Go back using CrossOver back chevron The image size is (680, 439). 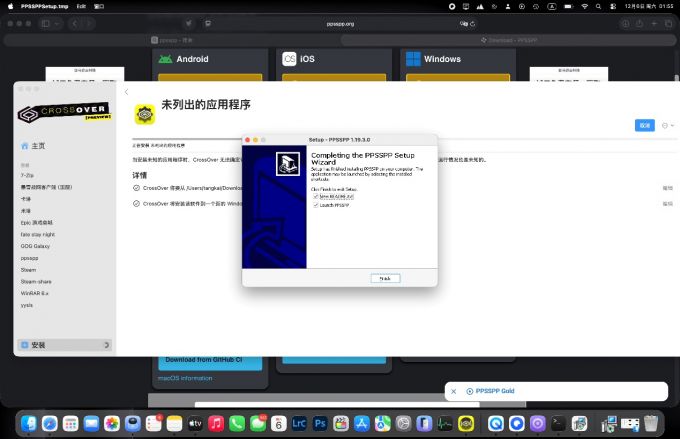click(126, 92)
